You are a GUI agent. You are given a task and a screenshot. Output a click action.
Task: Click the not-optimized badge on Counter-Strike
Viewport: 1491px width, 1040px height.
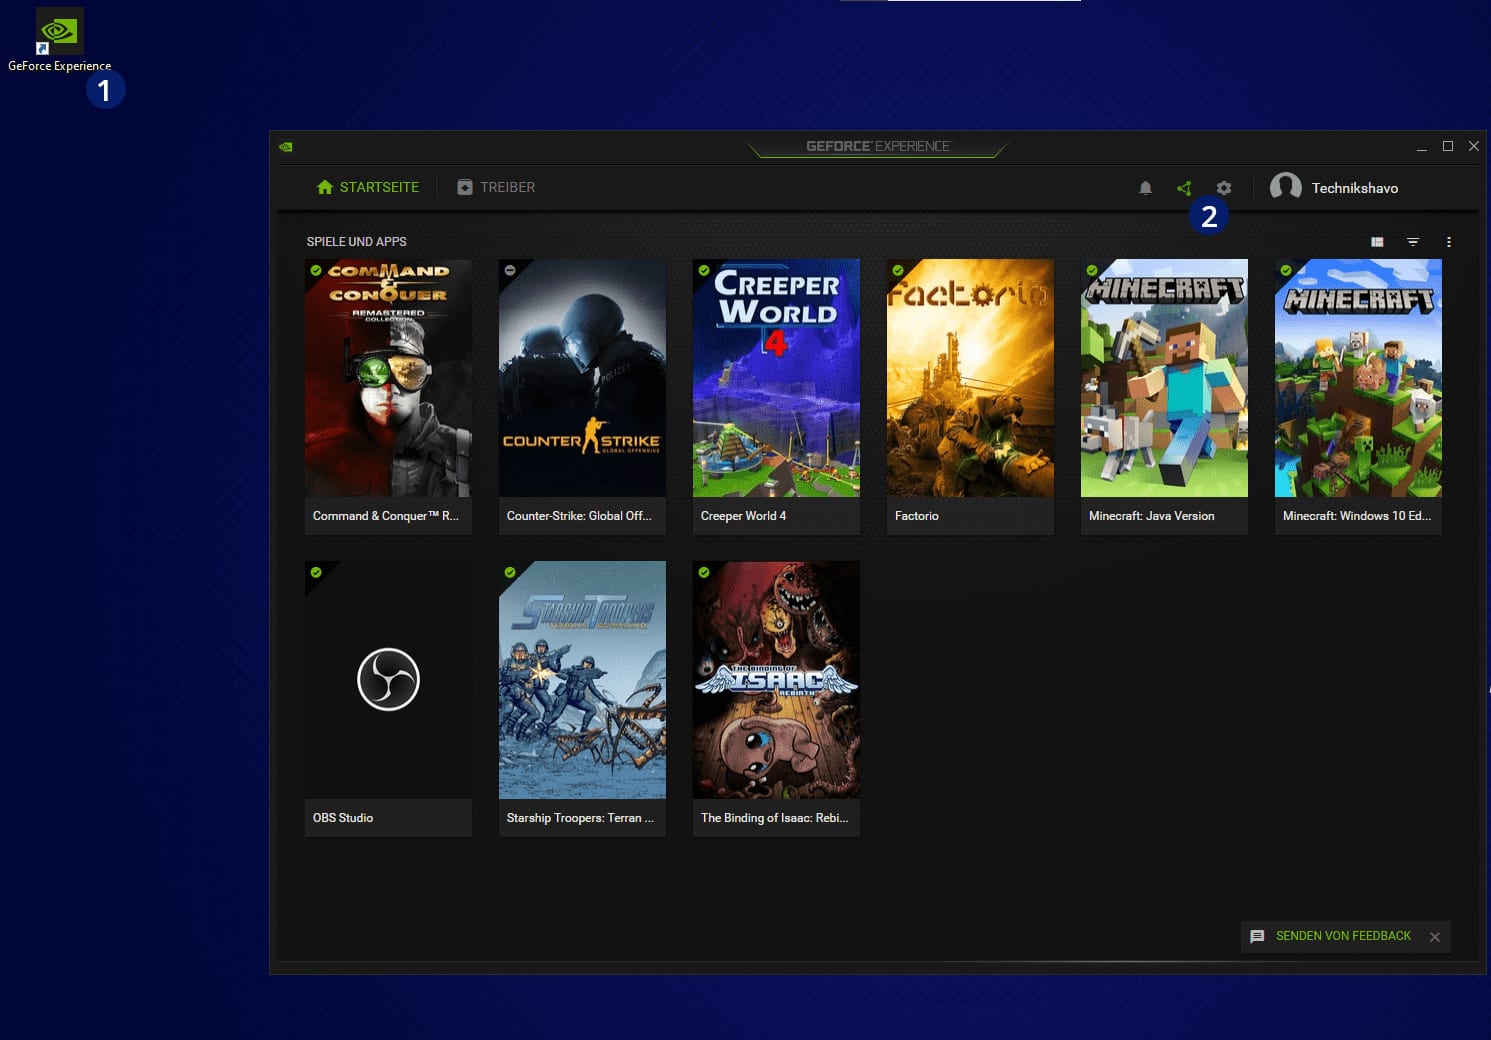[510, 271]
